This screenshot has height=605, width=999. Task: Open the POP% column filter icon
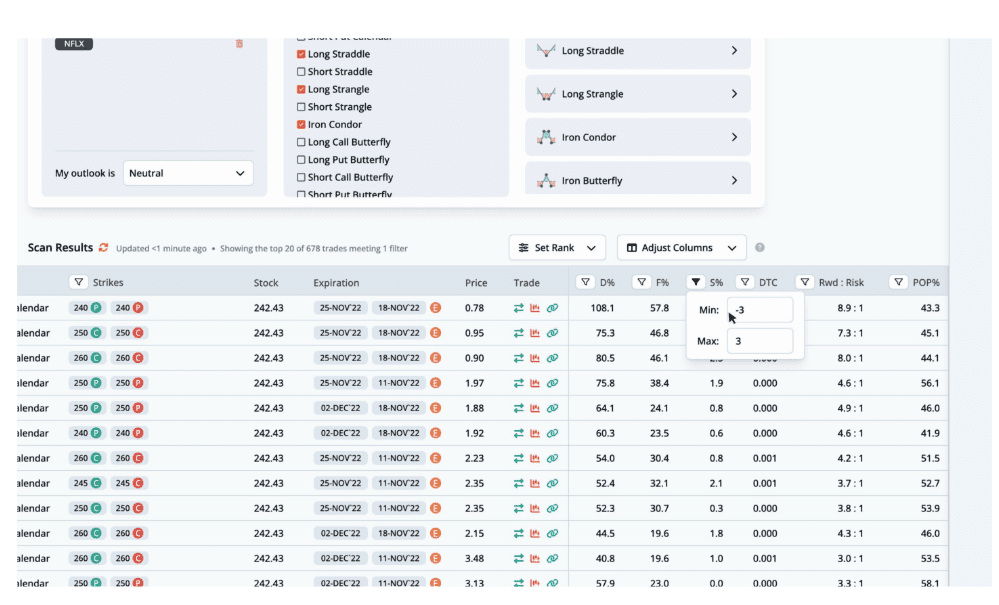click(898, 283)
